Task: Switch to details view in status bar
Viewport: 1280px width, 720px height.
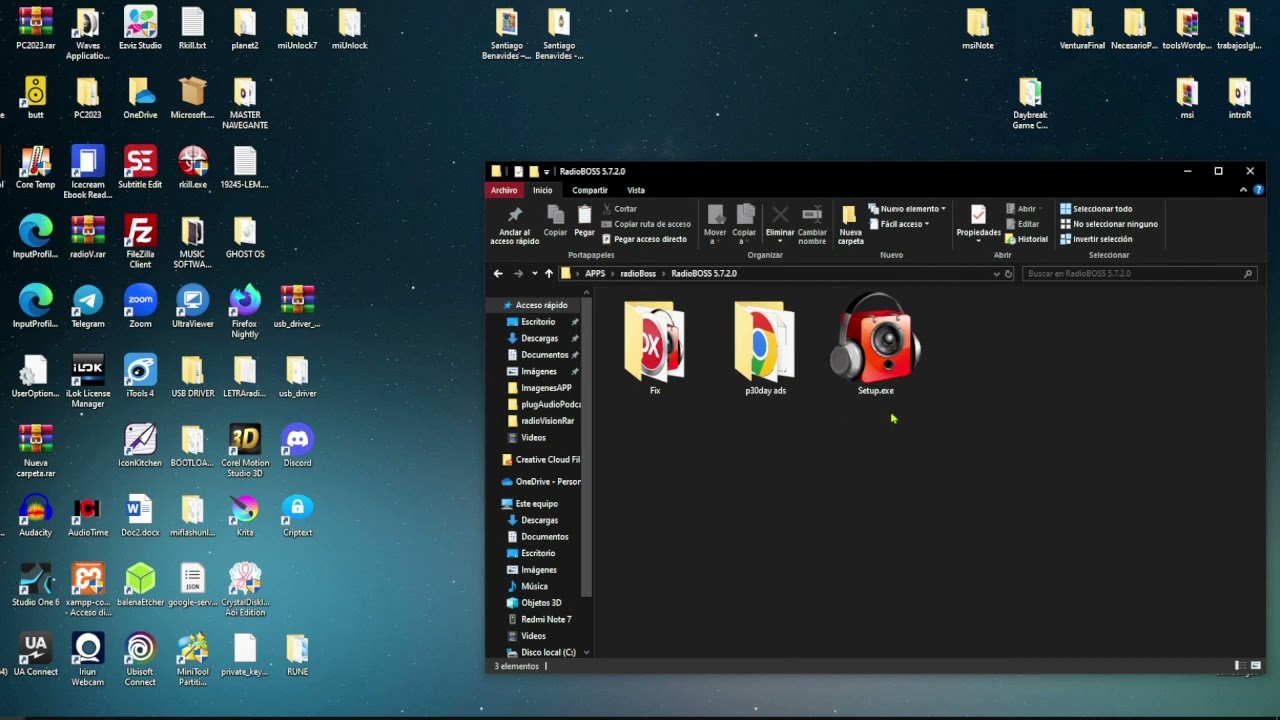Action: [1240, 666]
